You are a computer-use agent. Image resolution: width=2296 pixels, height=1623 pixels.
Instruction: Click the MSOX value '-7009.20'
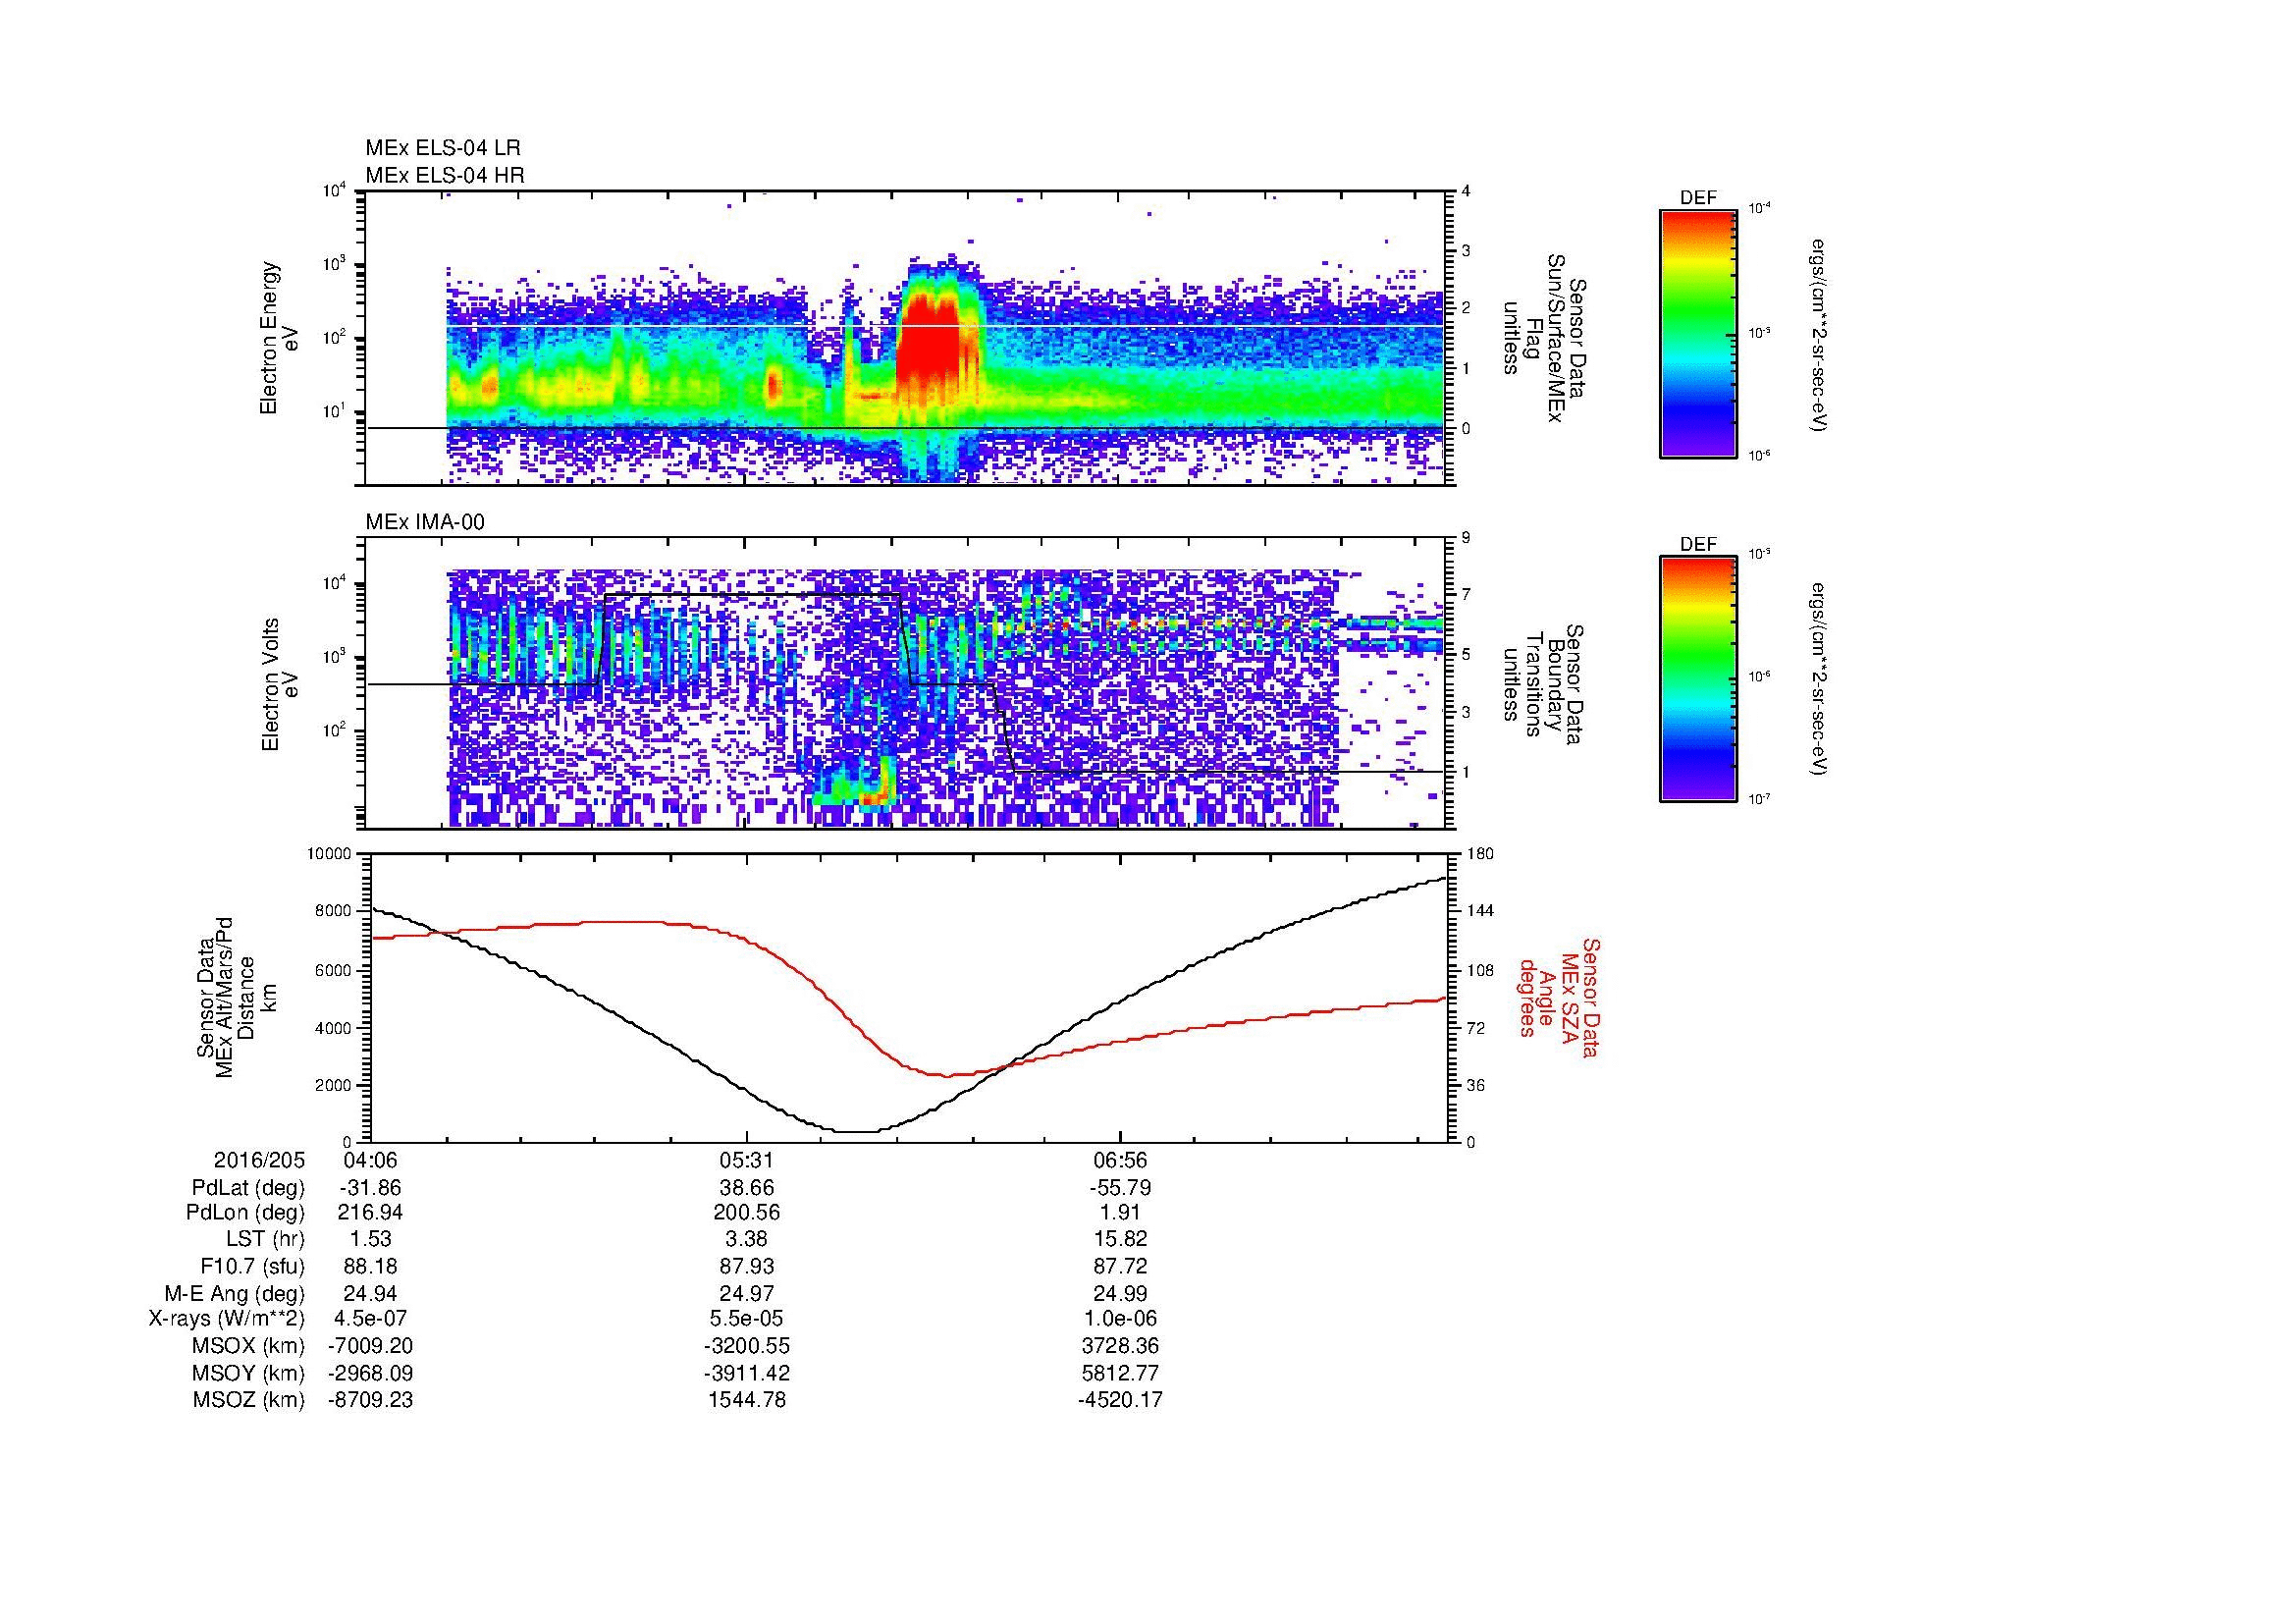(370, 1346)
